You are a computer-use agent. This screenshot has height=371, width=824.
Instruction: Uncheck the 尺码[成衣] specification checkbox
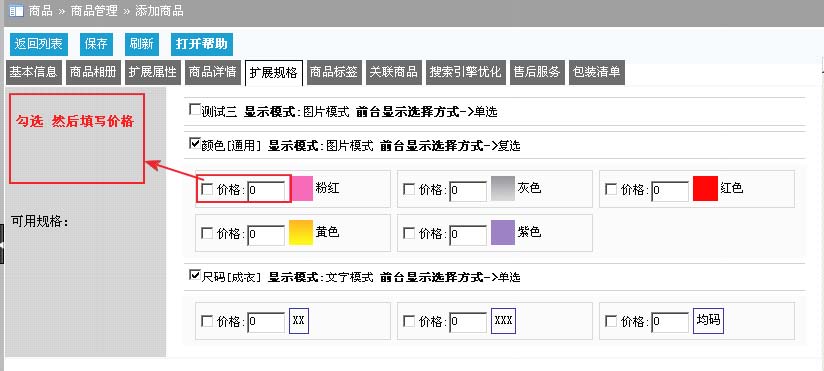(x=194, y=274)
